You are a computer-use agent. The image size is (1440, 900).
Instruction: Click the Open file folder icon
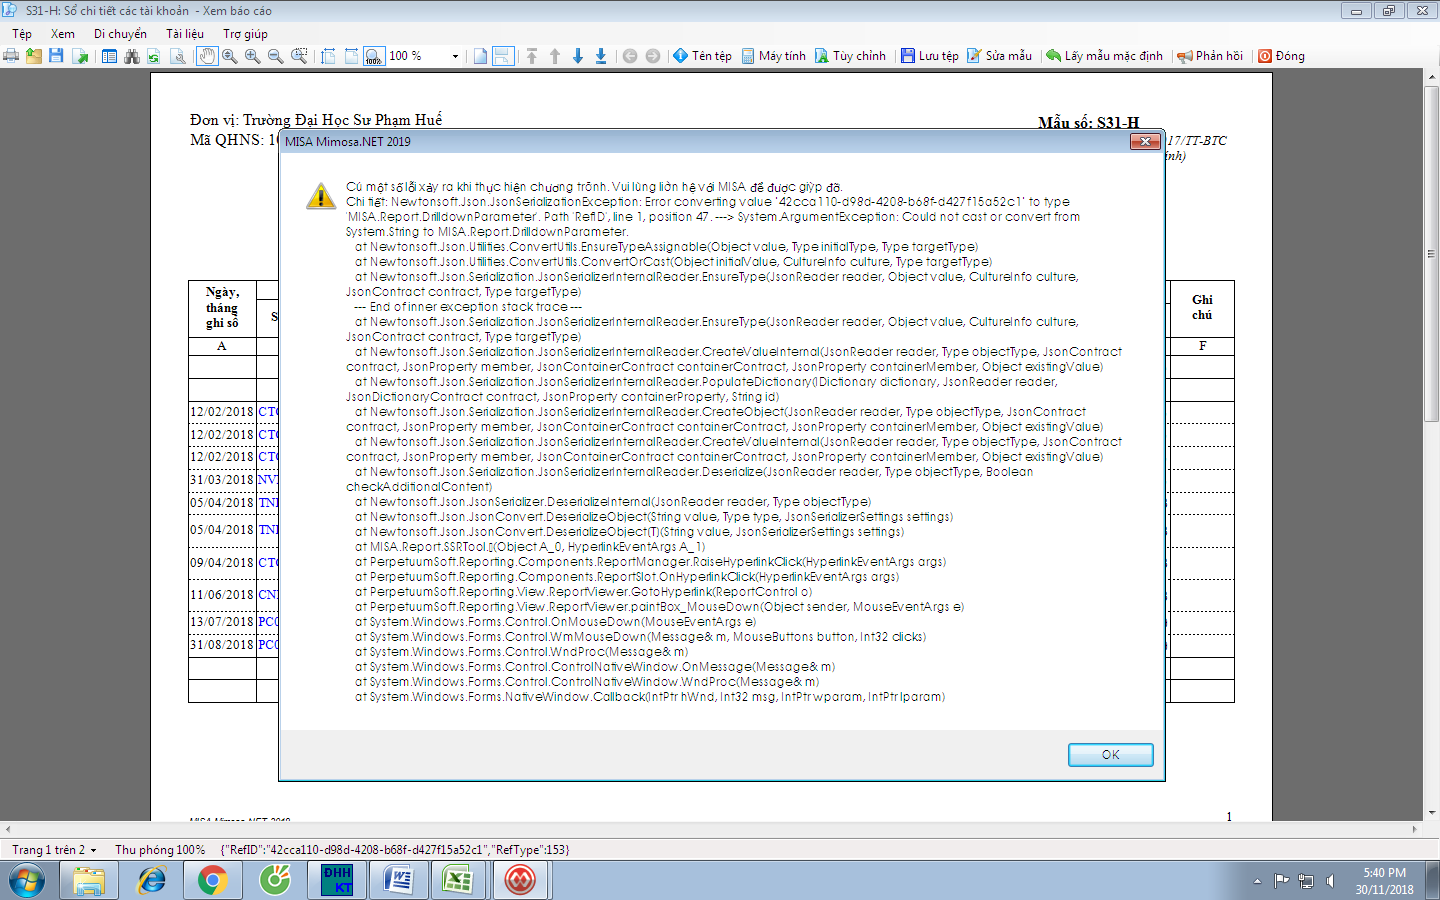click(34, 56)
